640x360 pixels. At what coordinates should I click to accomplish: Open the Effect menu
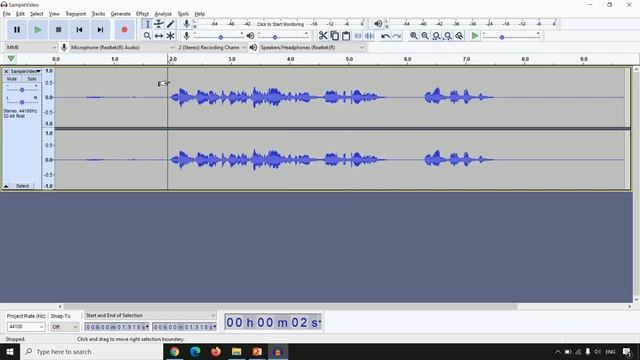click(x=142, y=14)
